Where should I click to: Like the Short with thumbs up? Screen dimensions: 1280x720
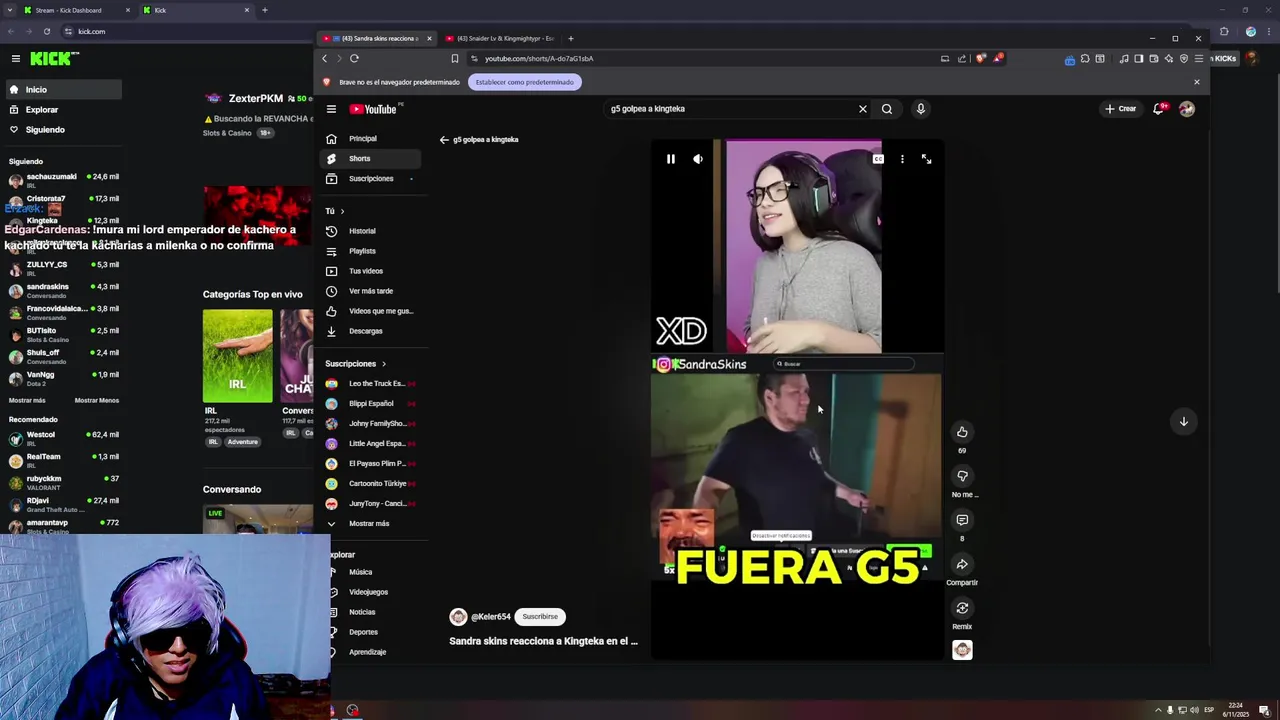962,432
